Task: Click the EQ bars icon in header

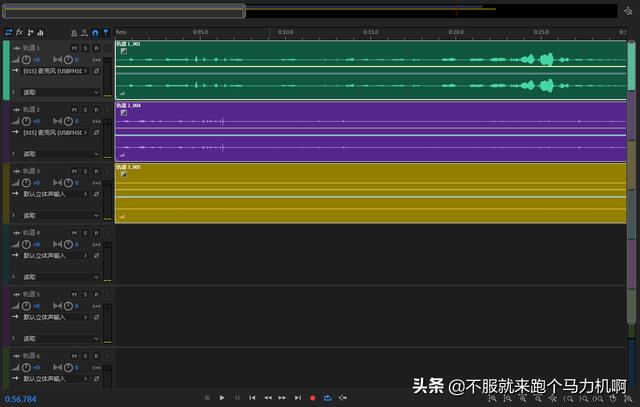Action: 41,32
